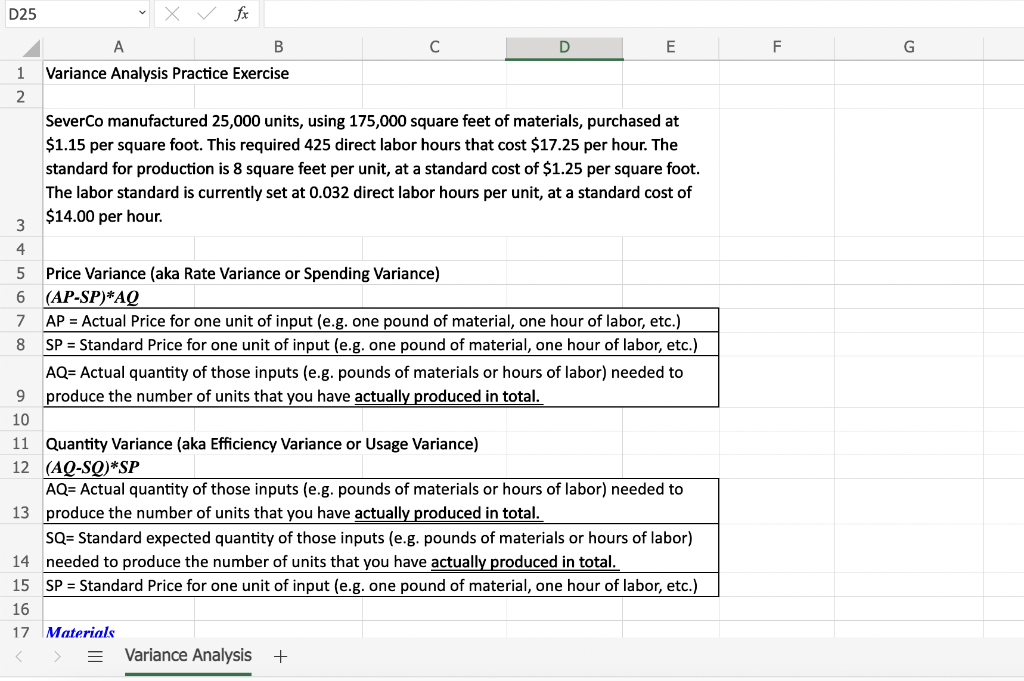Select the Variance Analysis sheet tab label

click(x=187, y=656)
